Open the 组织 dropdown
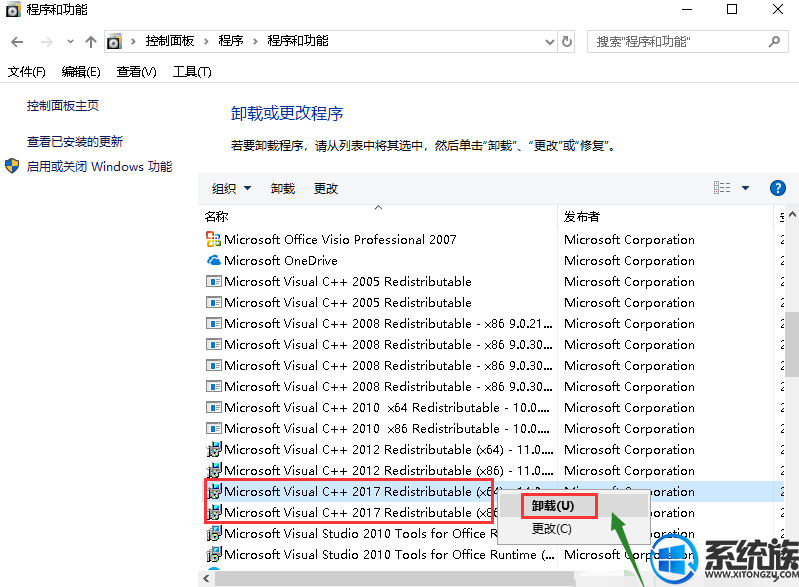Image resolution: width=799 pixels, height=587 pixels. pyautogui.click(x=232, y=189)
